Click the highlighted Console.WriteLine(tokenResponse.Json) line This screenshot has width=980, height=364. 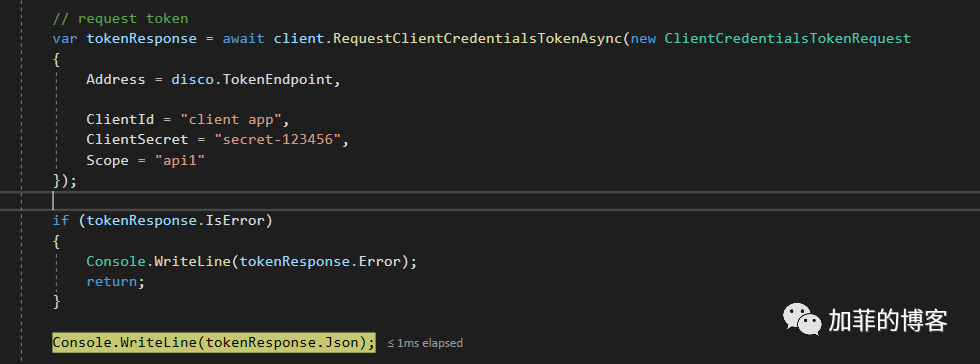click(x=214, y=342)
